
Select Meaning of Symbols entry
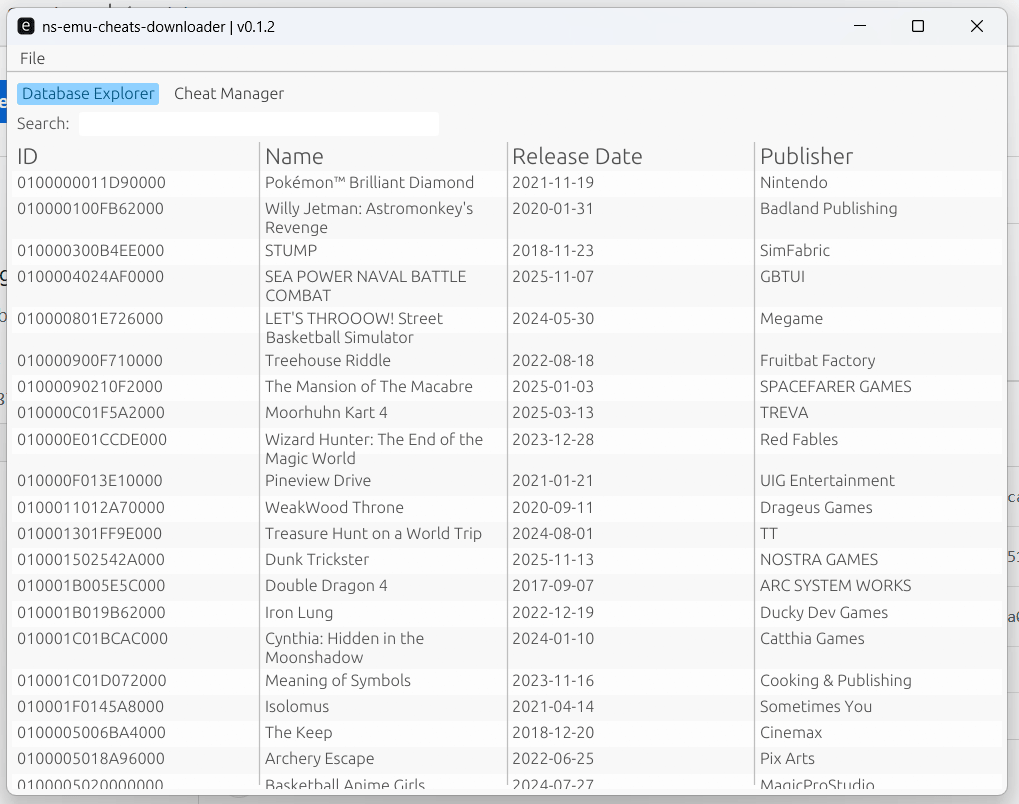pos(338,681)
